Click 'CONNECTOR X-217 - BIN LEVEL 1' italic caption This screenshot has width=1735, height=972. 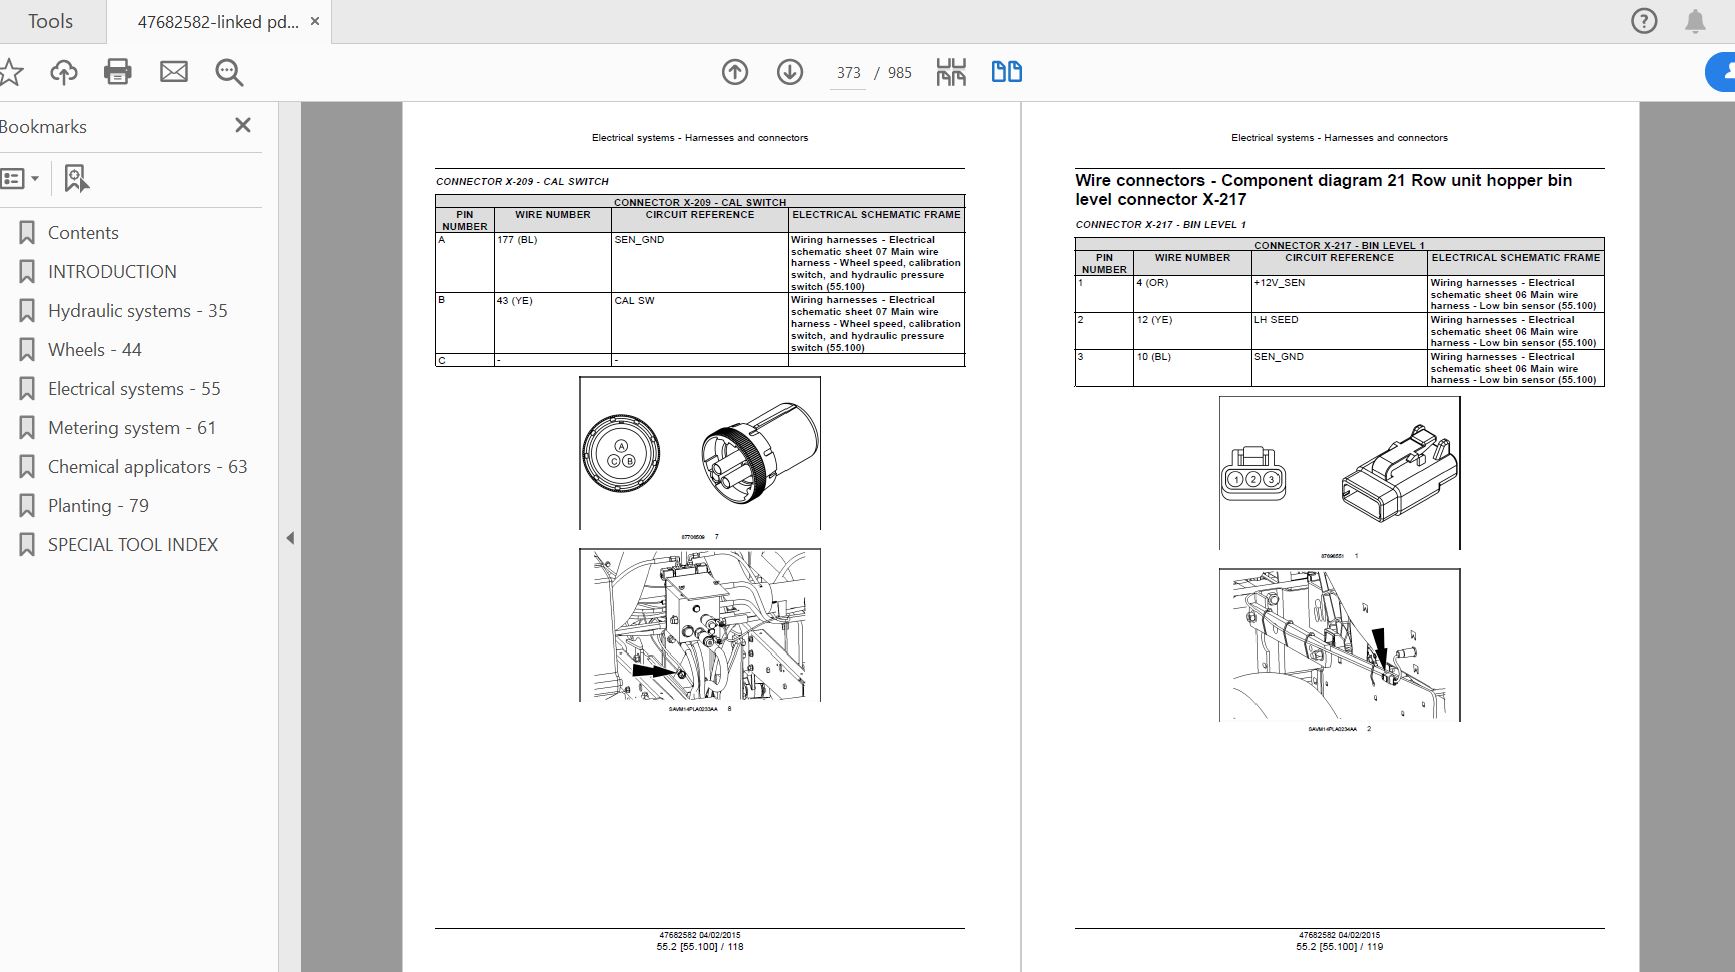[x=1161, y=225]
